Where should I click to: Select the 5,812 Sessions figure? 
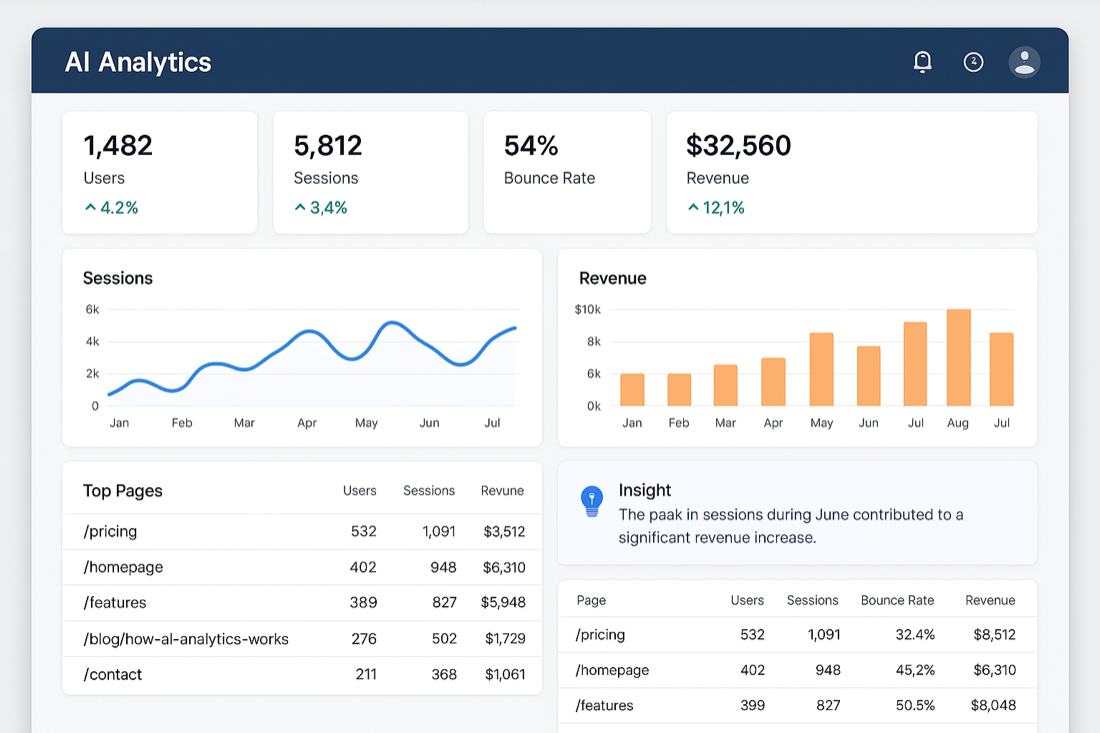click(x=328, y=146)
